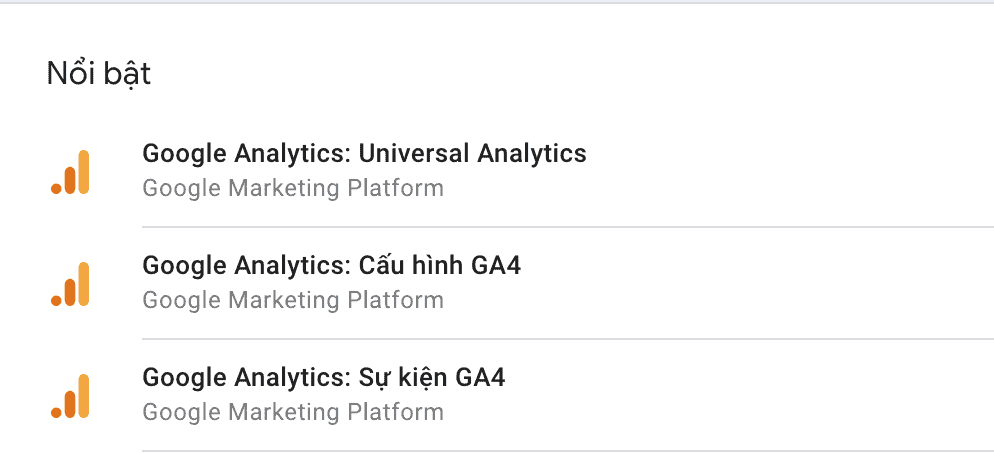Click the 'Cấu hình GA4' words in second title

tap(440, 266)
